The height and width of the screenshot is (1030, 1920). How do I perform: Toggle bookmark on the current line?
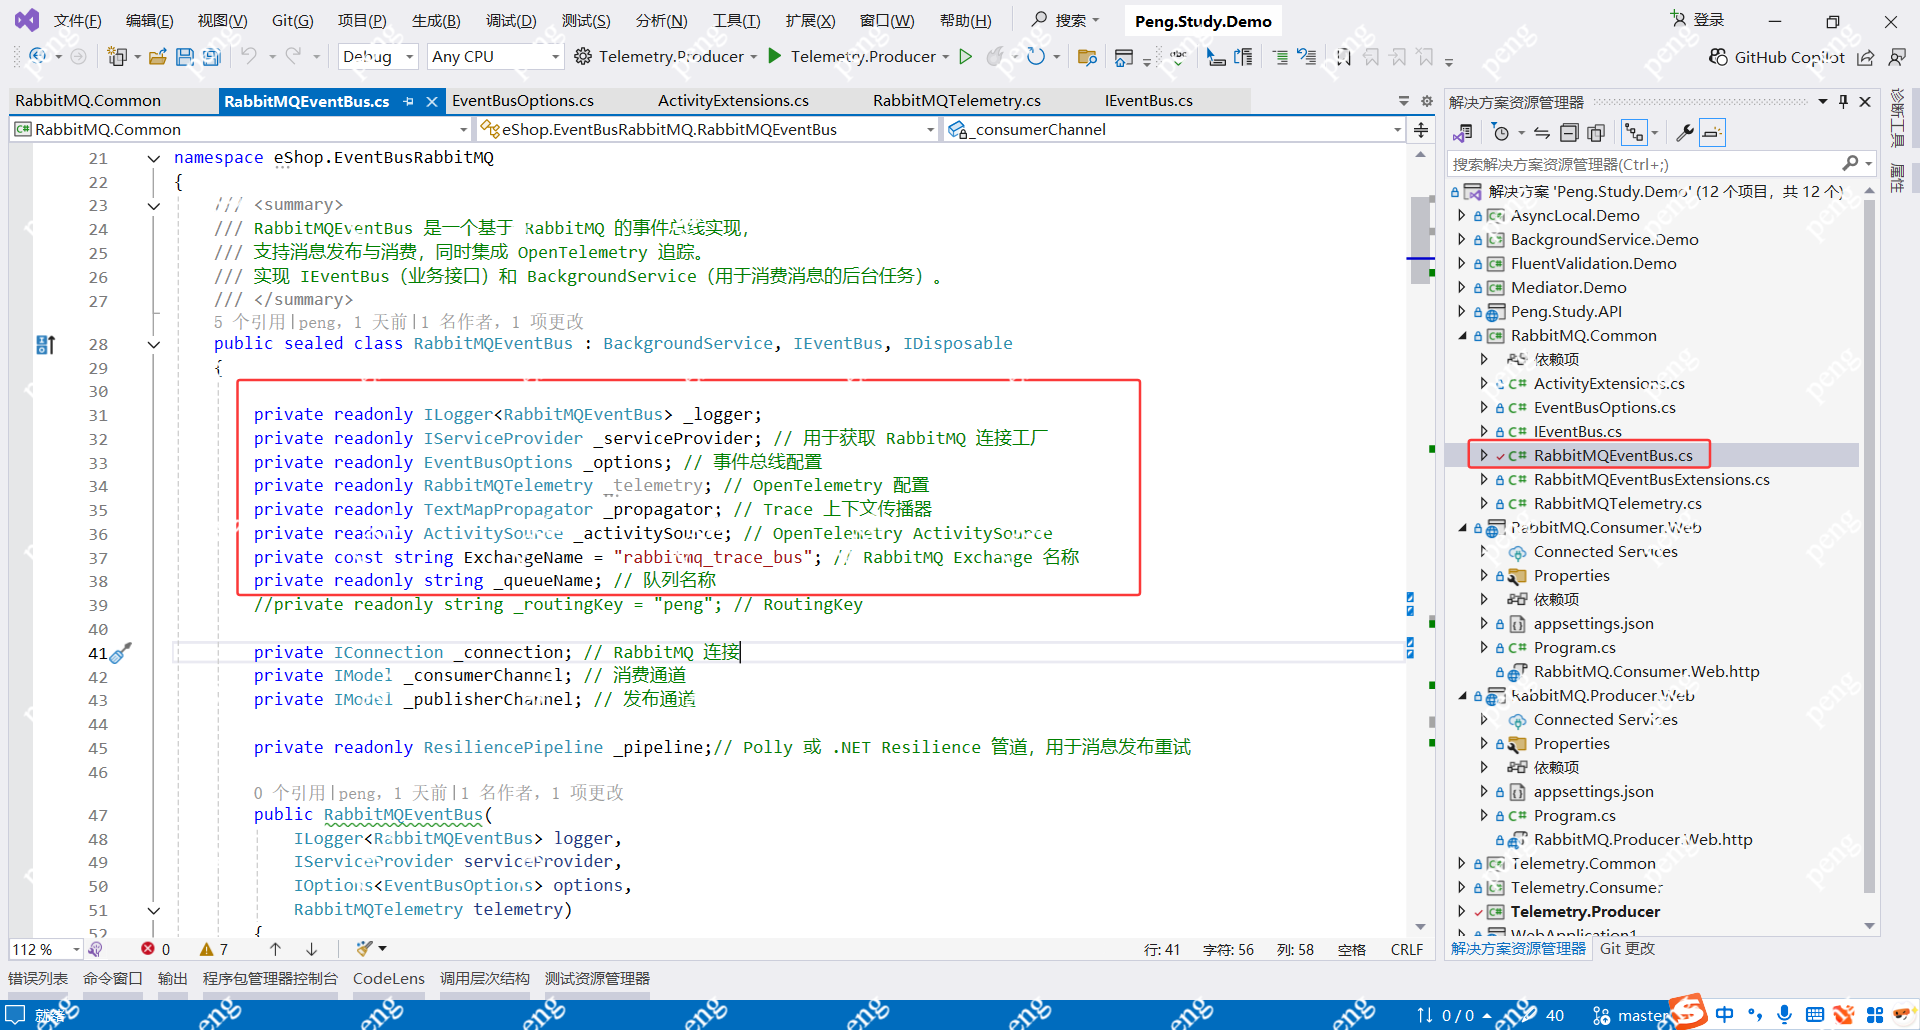(1344, 57)
